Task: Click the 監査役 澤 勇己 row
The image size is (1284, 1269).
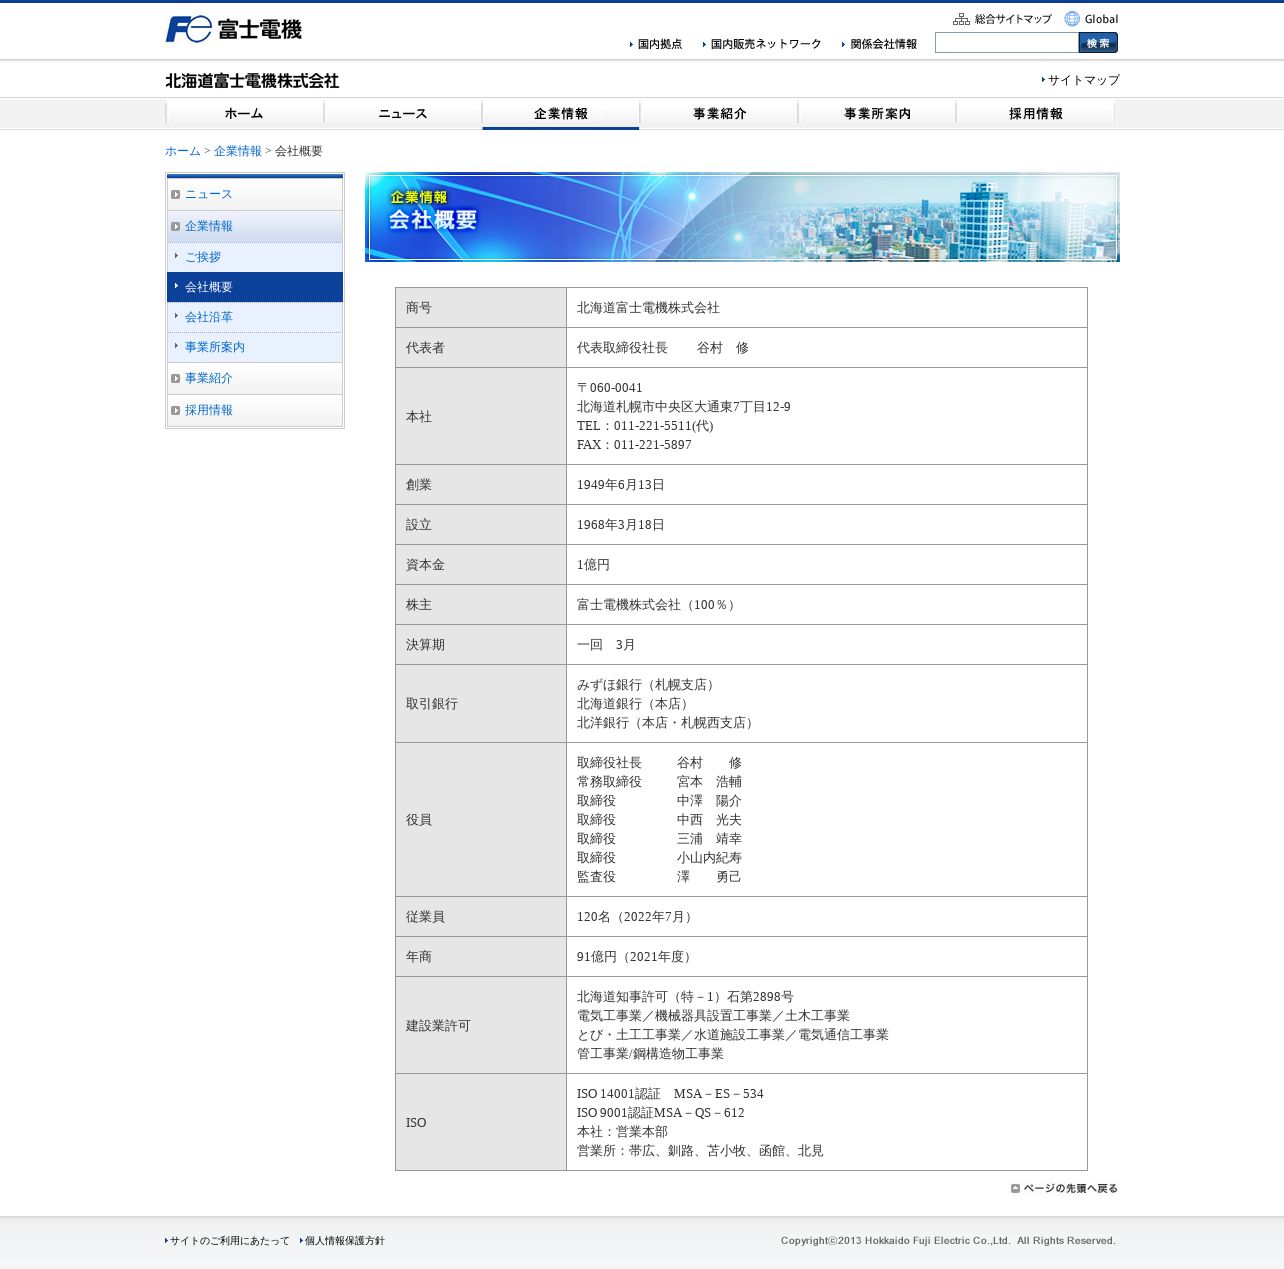Action: click(659, 877)
